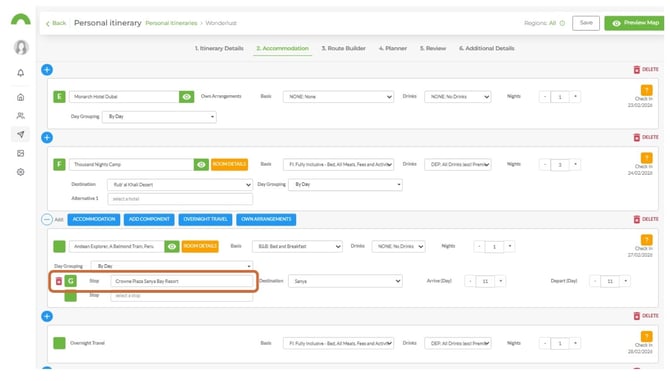The image size is (670, 381).
Task: Click the Alternative 1 select a hotel field
Action: (x=180, y=199)
